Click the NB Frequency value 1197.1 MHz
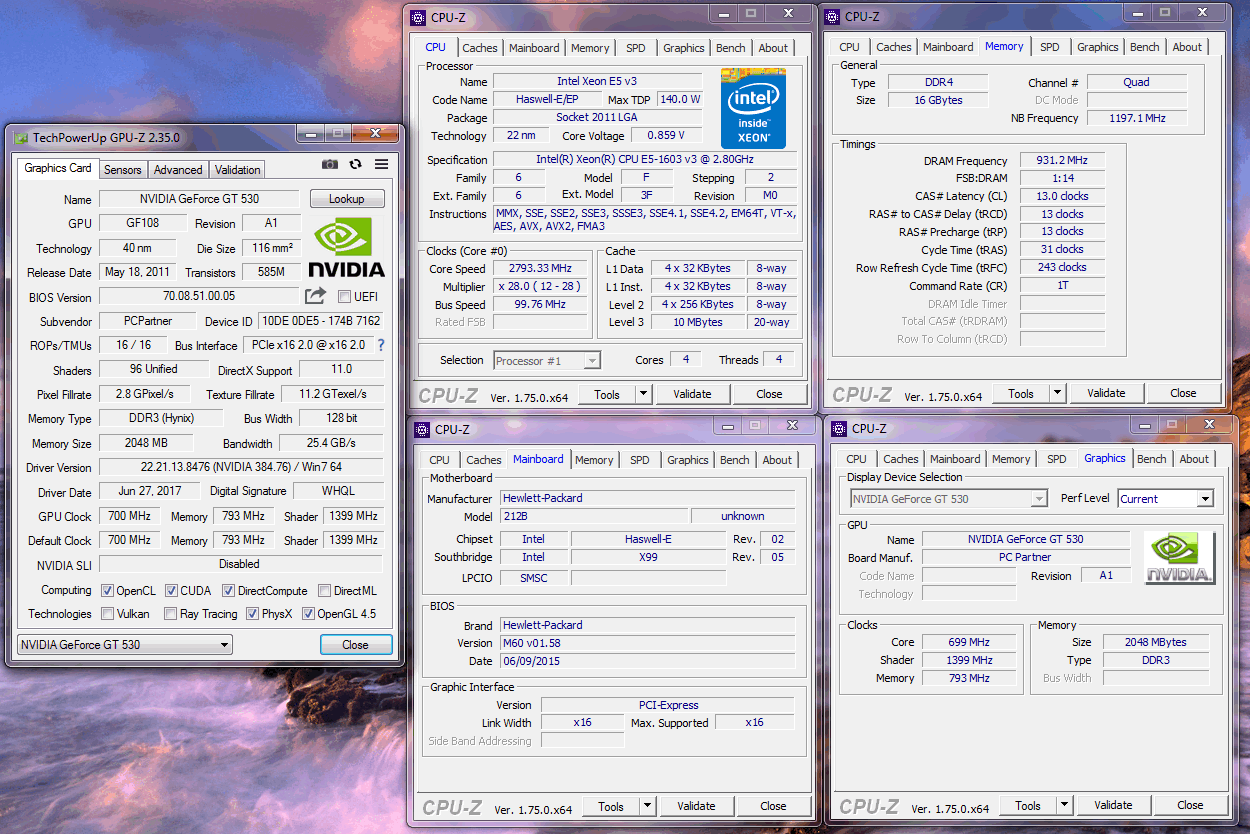 point(1137,118)
